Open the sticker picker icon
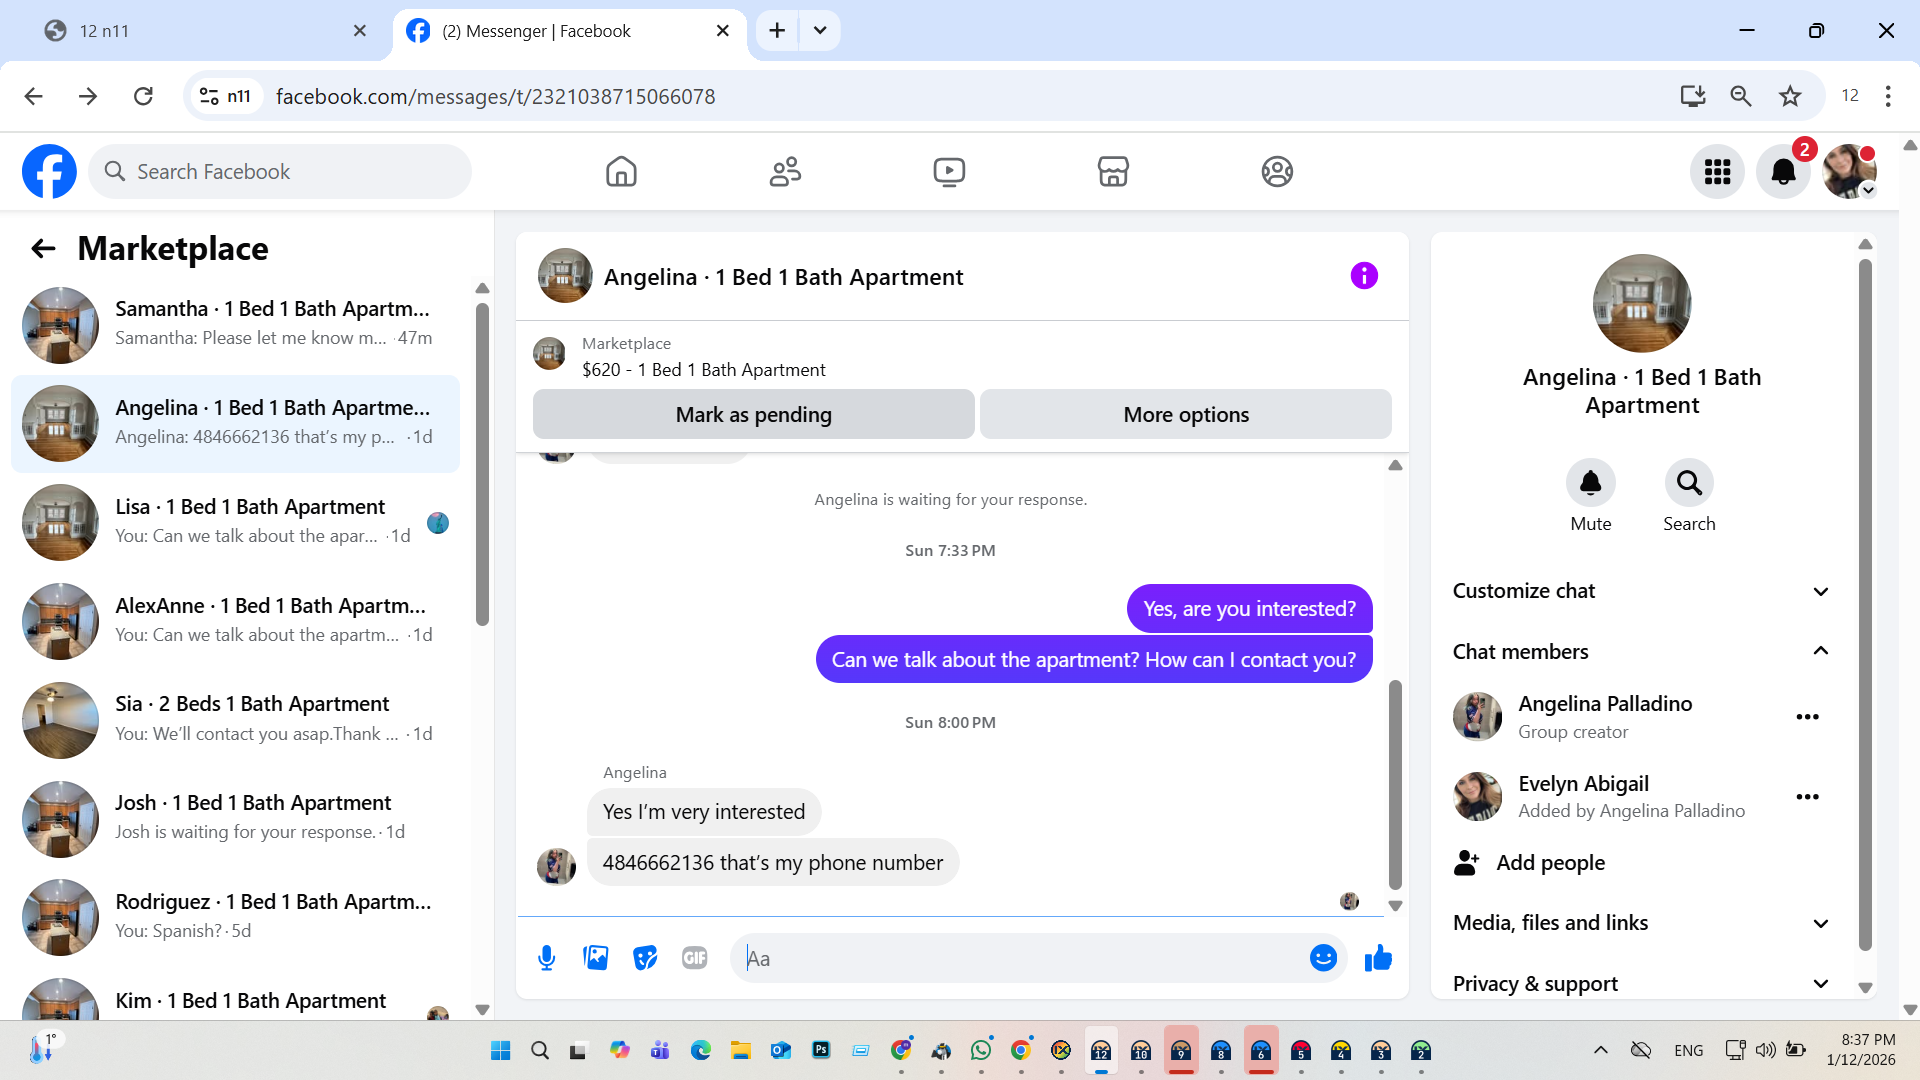1920x1080 pixels. pyautogui.click(x=645, y=958)
